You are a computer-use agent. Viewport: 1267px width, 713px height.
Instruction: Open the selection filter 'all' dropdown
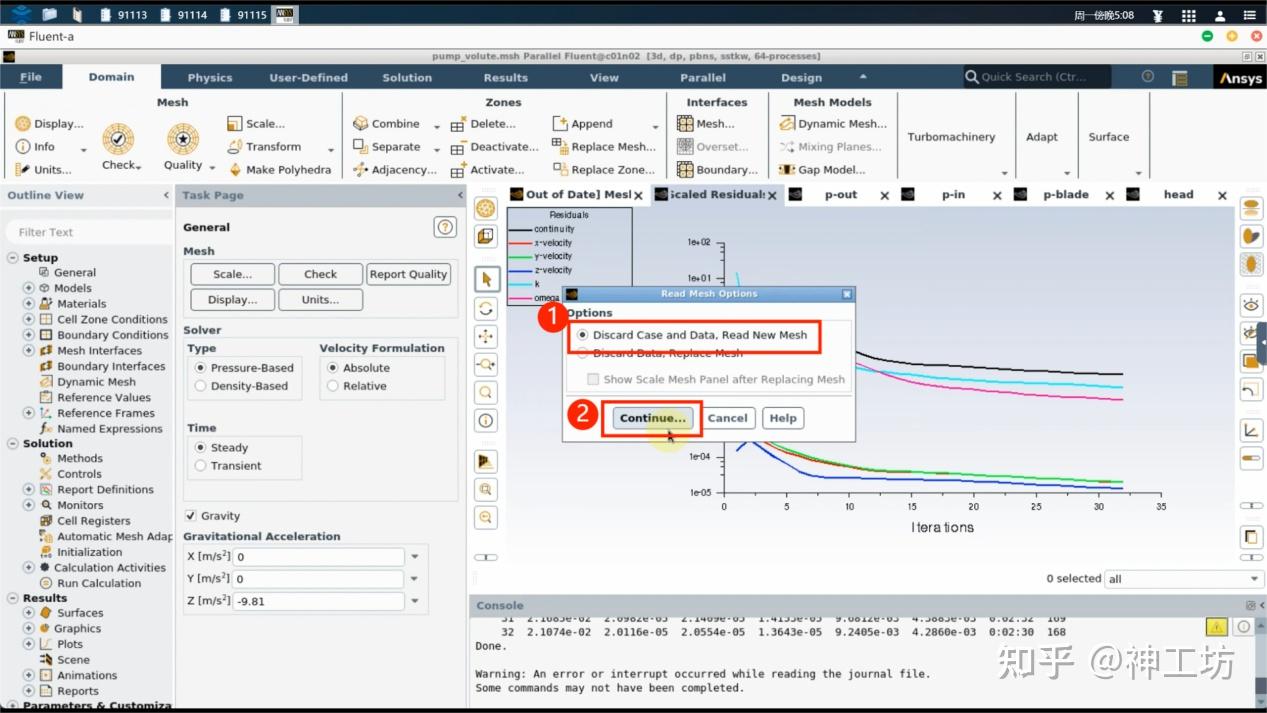(x=1184, y=579)
